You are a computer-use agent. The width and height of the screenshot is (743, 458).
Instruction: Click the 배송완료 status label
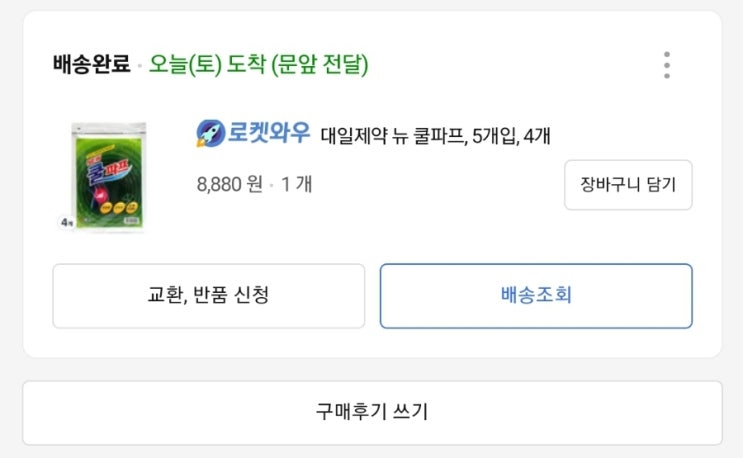92,66
